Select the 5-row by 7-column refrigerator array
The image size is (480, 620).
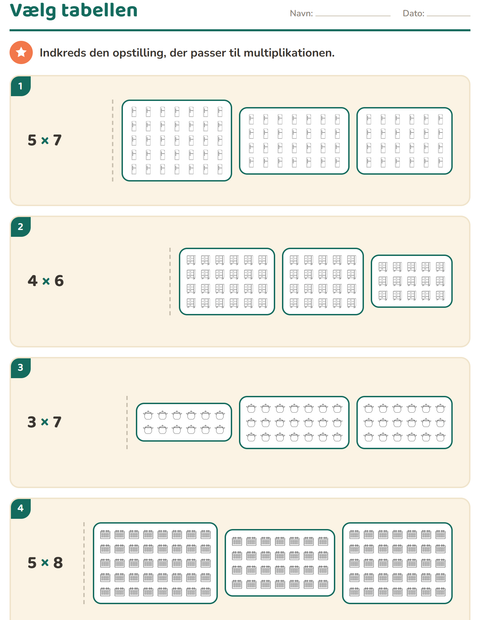click(x=177, y=140)
